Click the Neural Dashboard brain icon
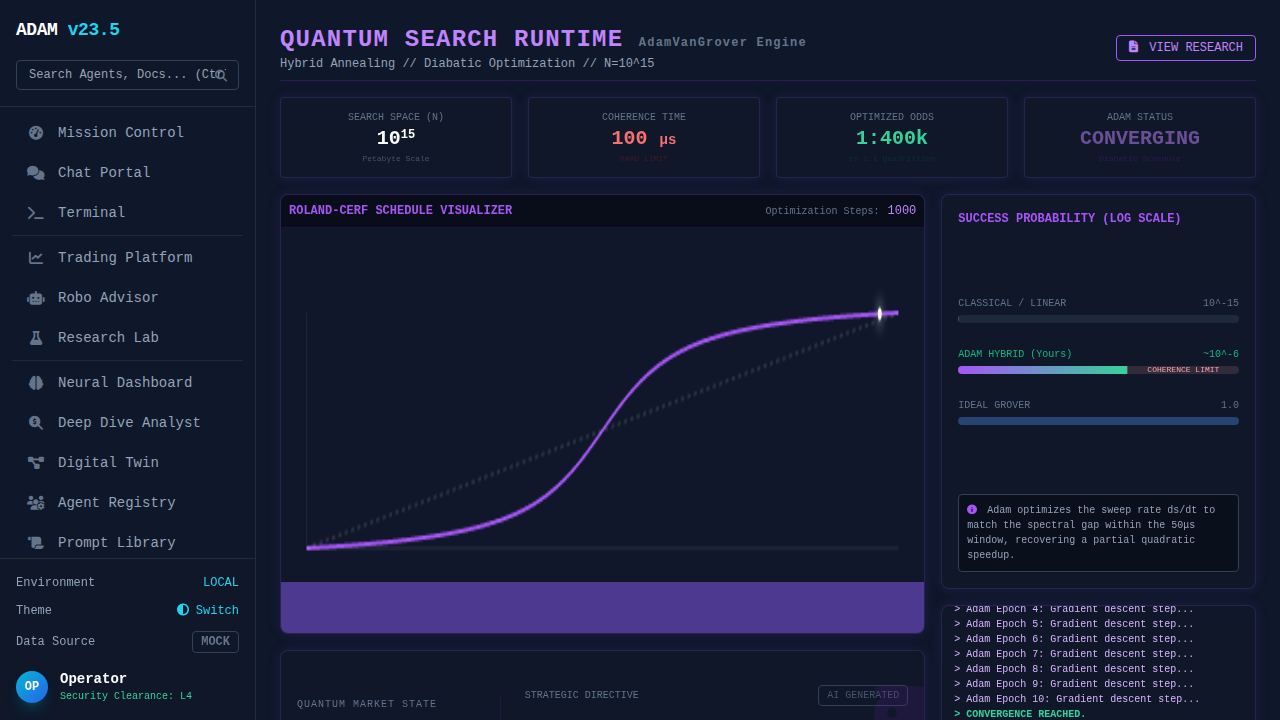Image resolution: width=1280 pixels, height=720 pixels. (x=36, y=383)
